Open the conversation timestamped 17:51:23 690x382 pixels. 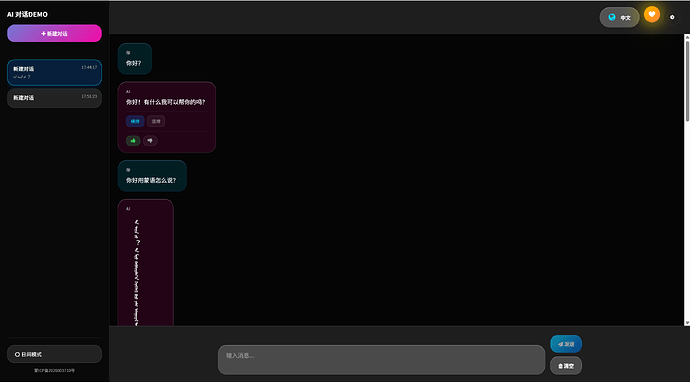(55, 98)
